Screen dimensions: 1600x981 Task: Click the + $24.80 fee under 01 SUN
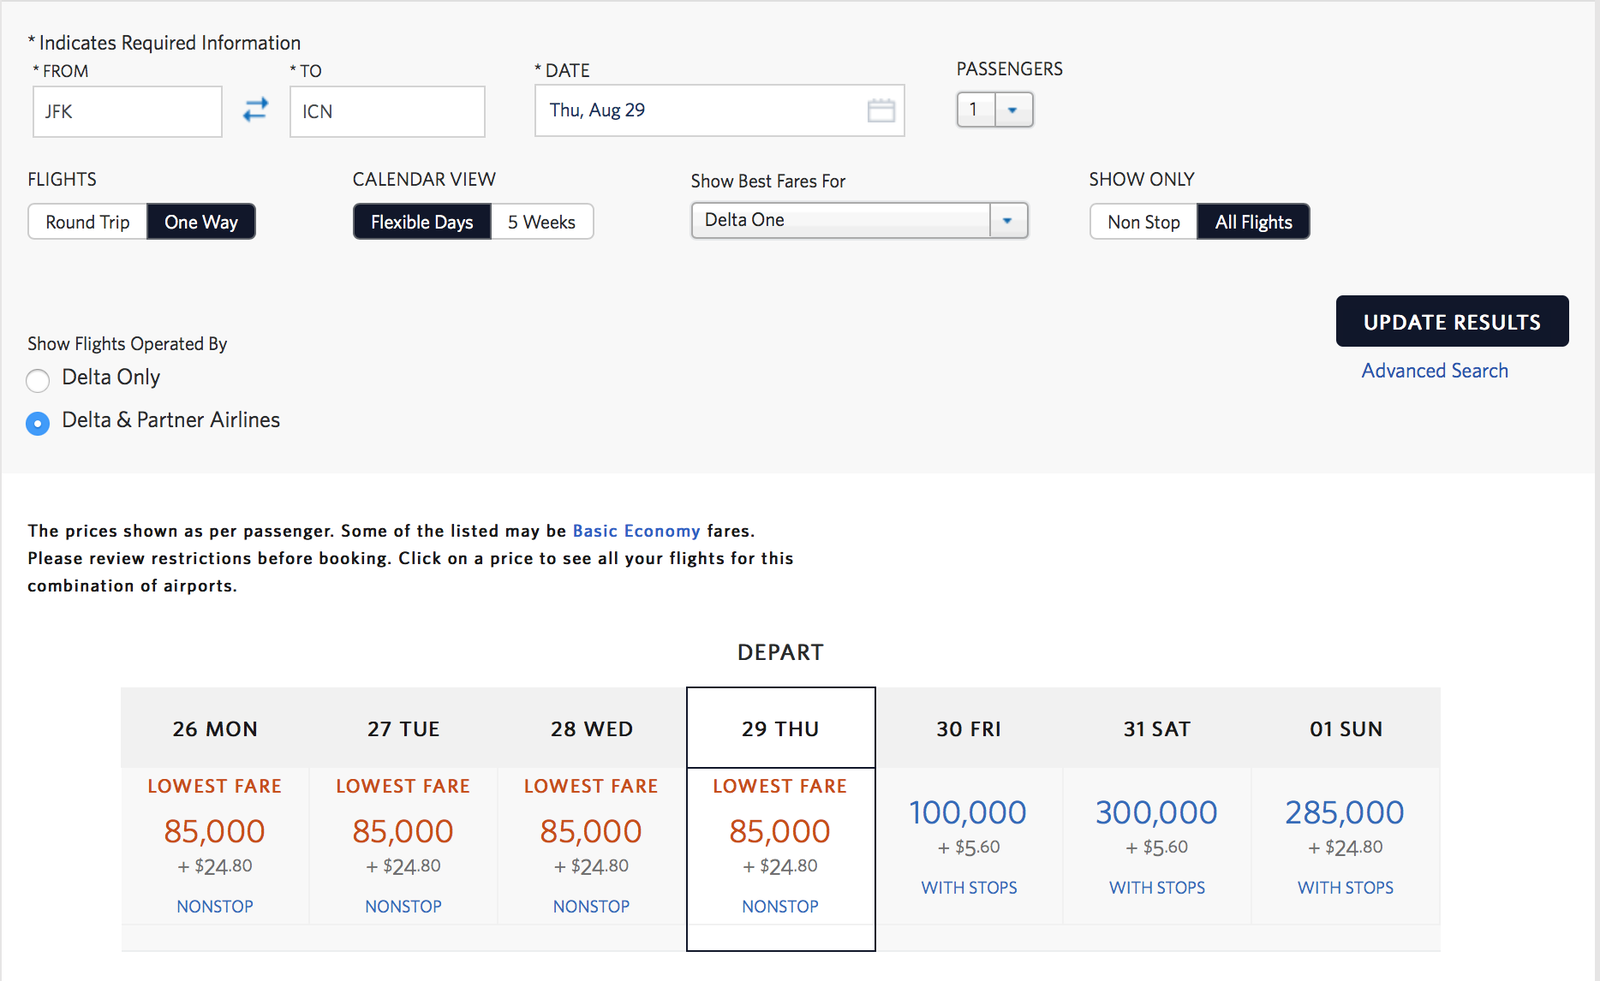tap(1346, 848)
